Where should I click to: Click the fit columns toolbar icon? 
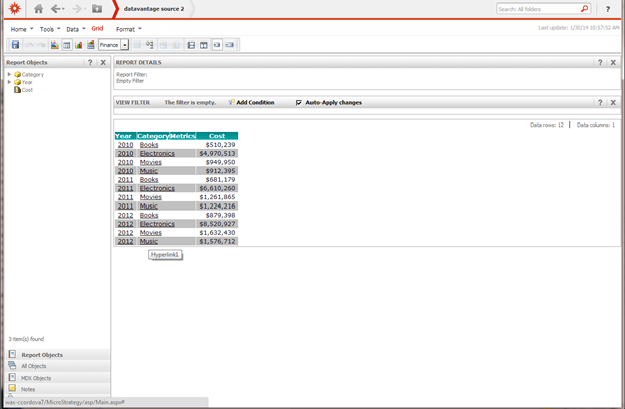click(204, 45)
